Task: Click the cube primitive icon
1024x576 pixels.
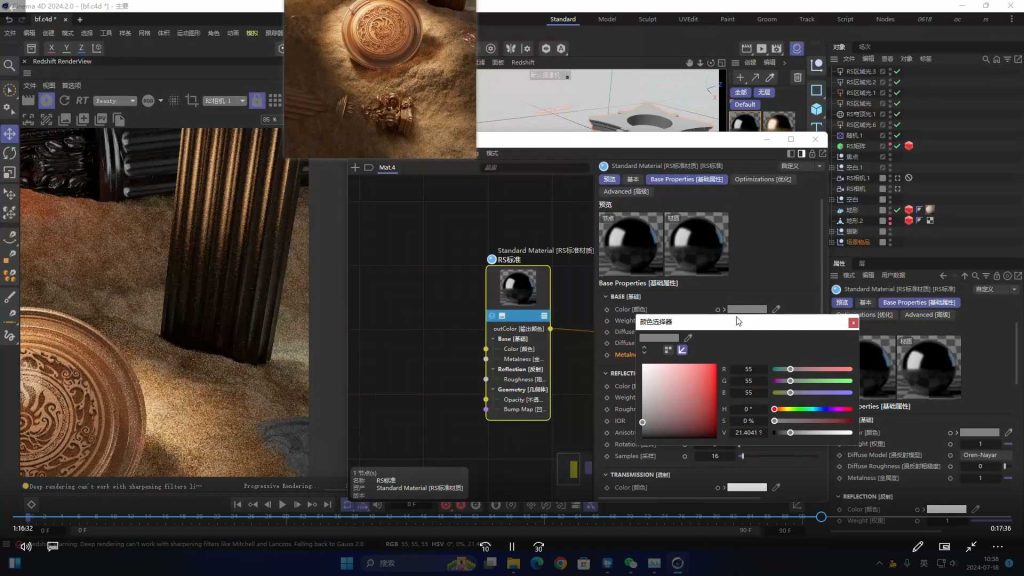Action: coord(817,109)
